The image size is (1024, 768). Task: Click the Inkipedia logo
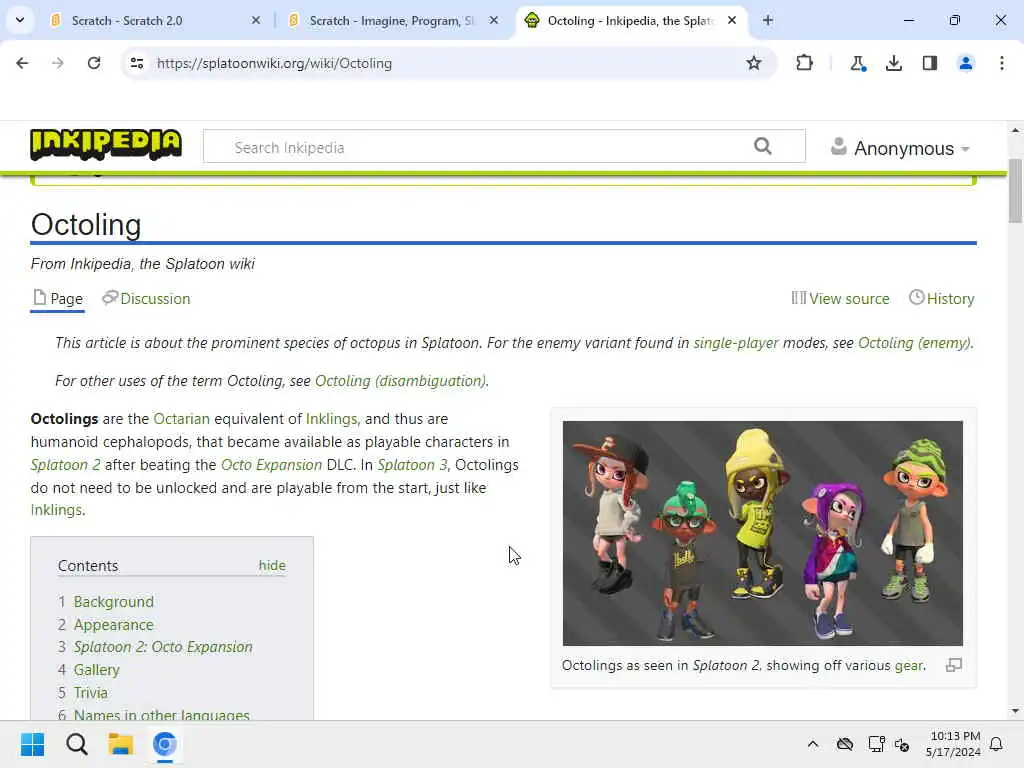coord(106,144)
